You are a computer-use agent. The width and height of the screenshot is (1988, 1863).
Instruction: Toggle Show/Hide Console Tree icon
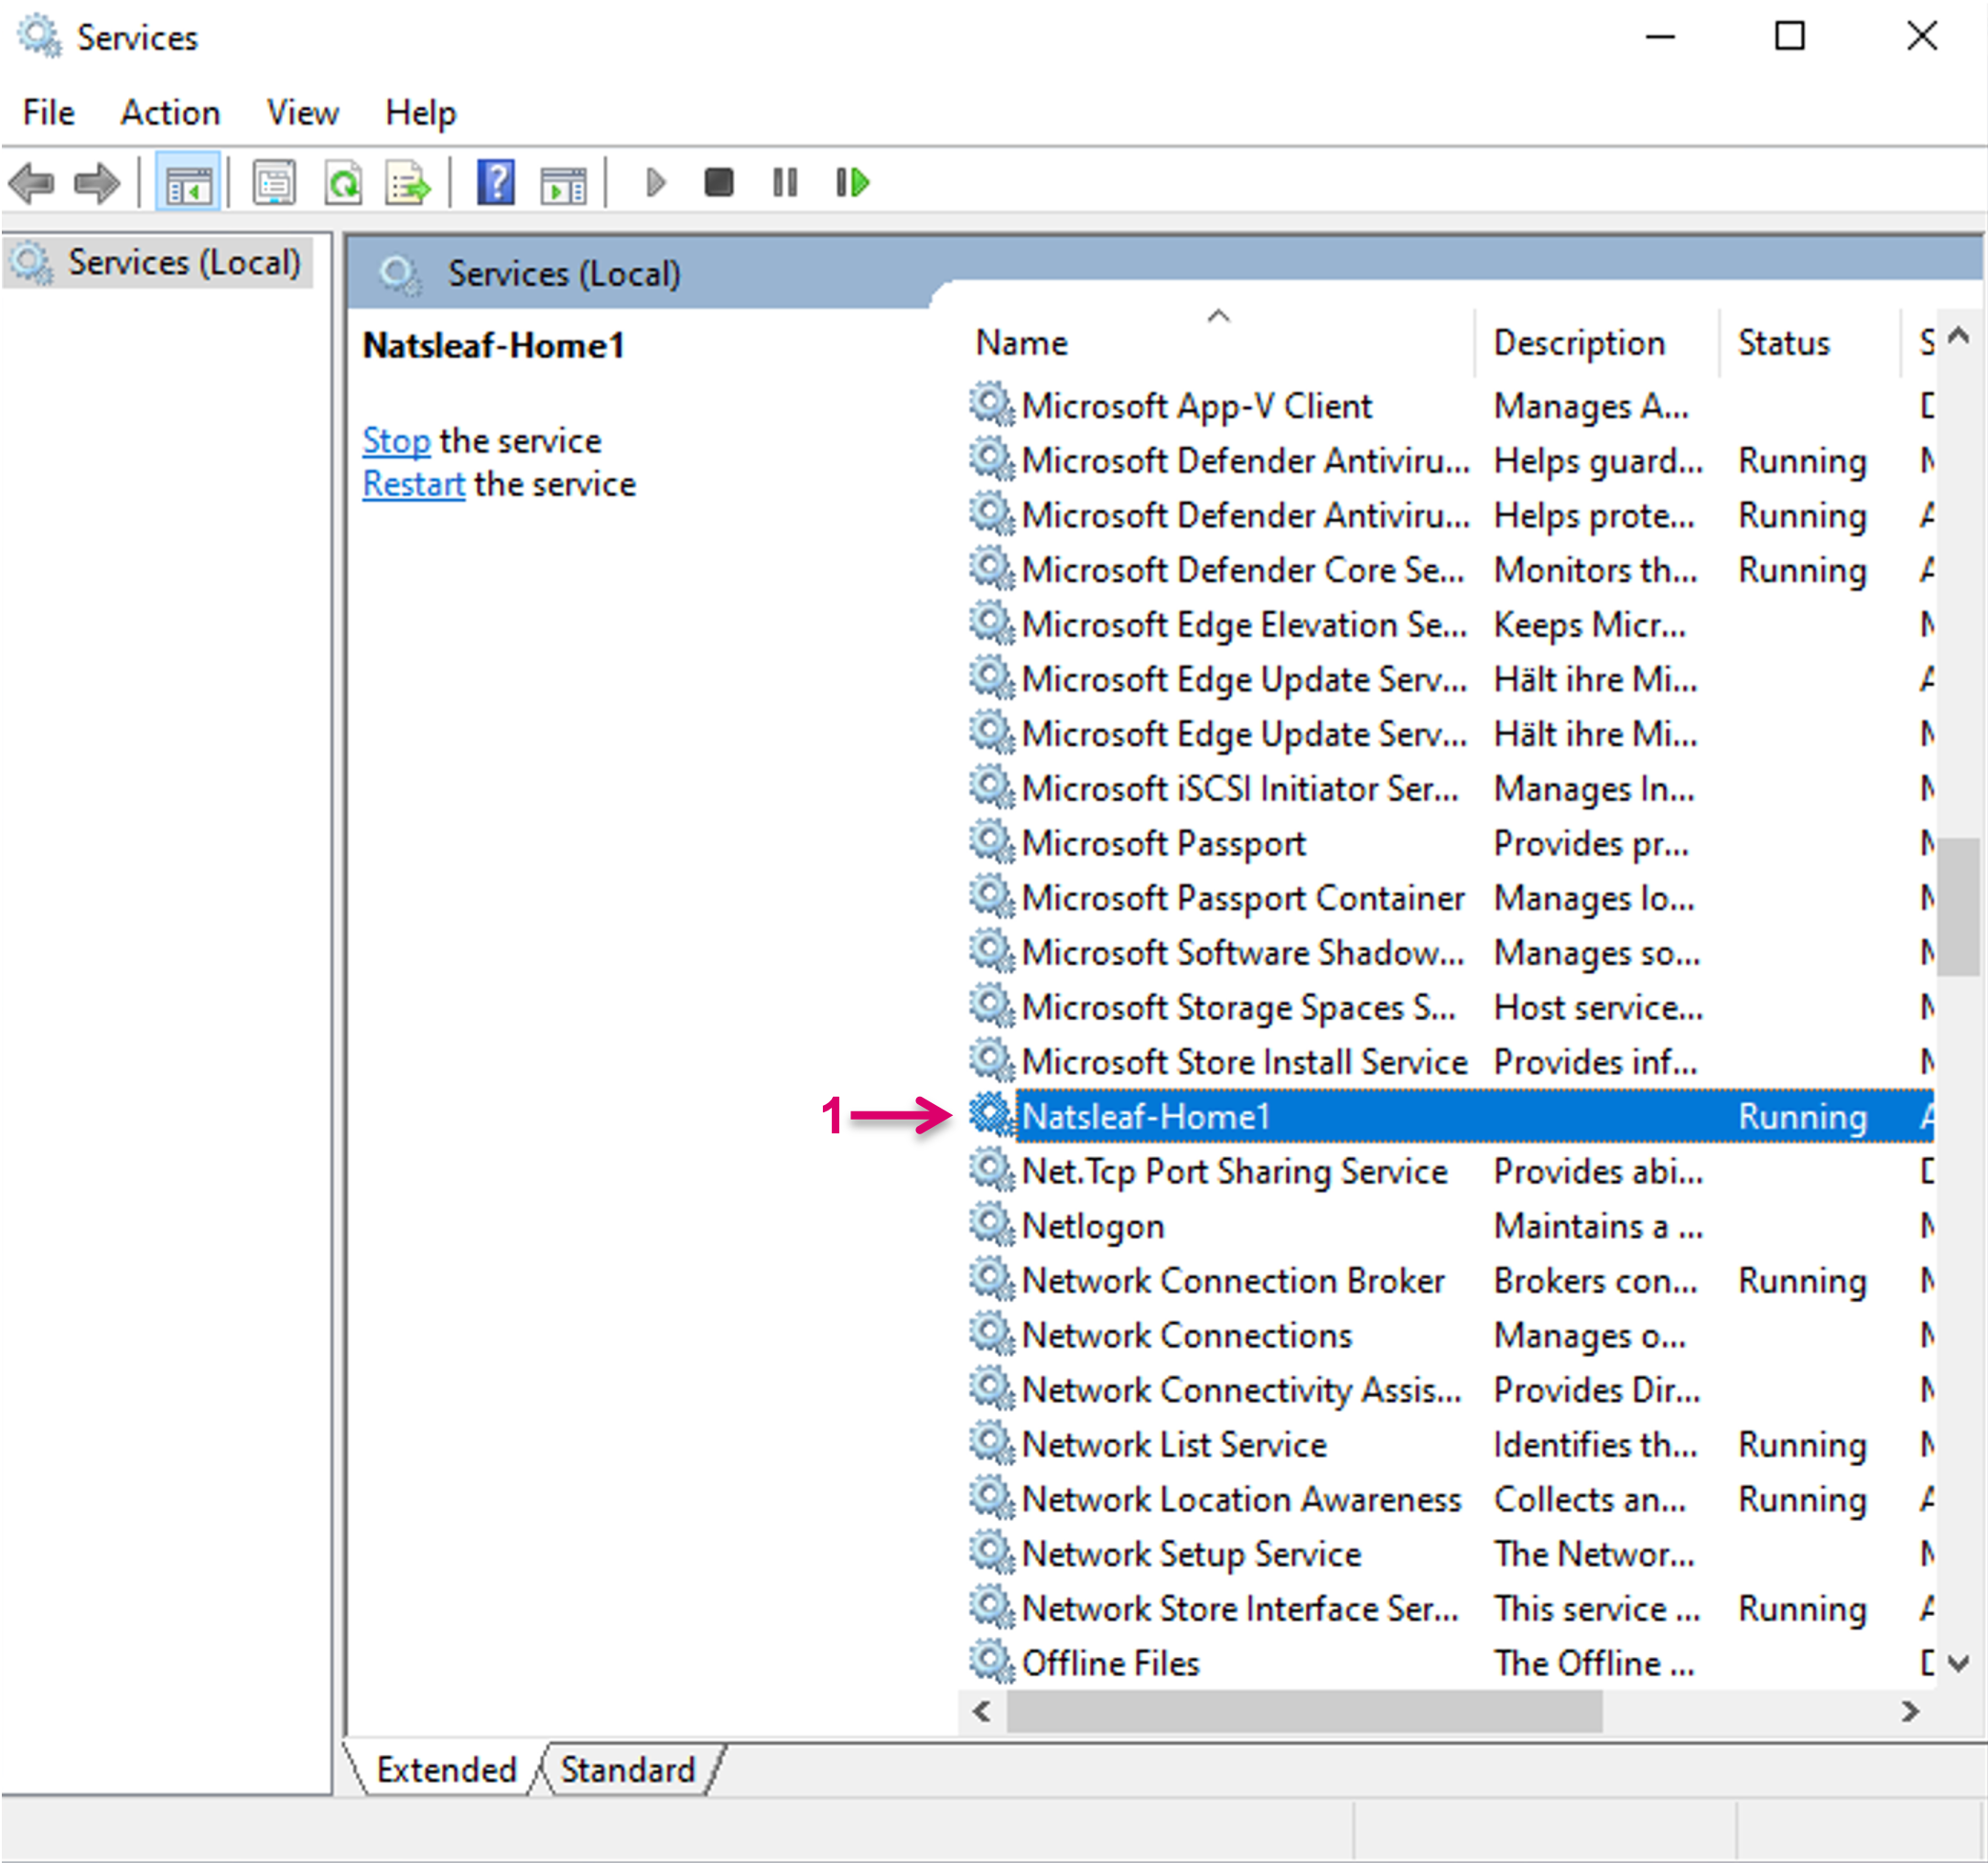click(x=188, y=183)
